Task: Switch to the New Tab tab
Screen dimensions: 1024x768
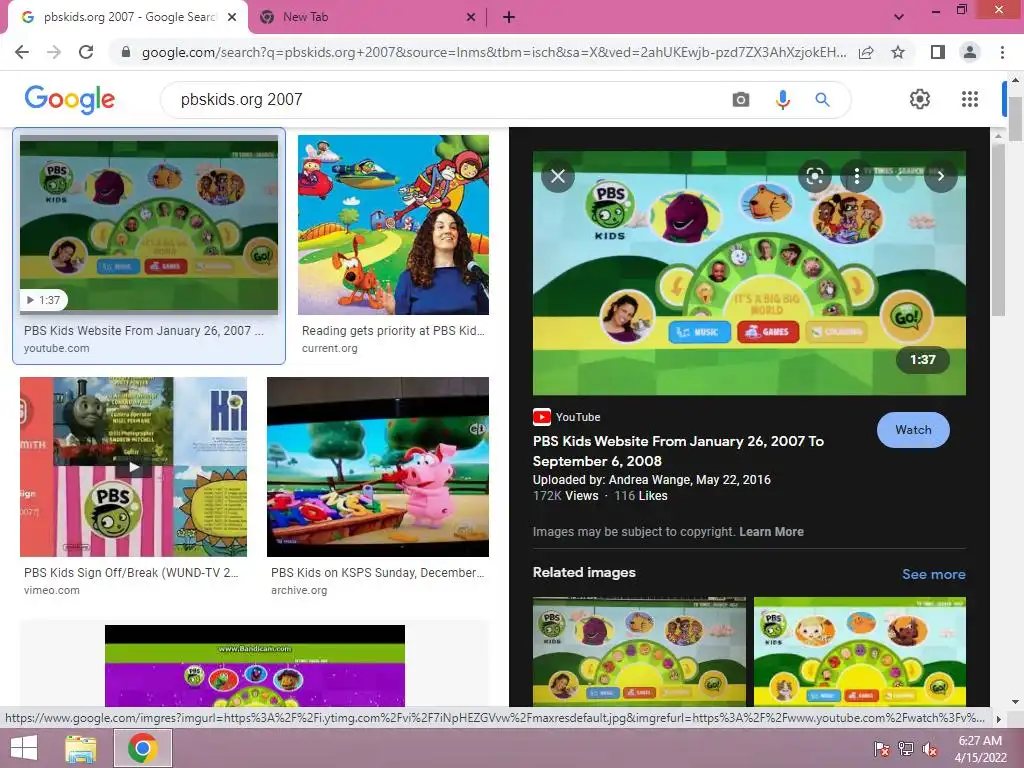Action: tap(367, 18)
